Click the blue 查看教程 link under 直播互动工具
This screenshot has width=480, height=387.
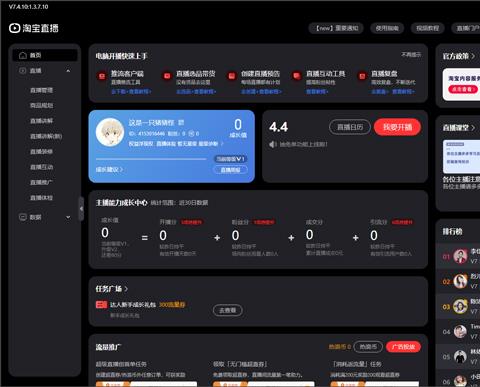(x=317, y=92)
